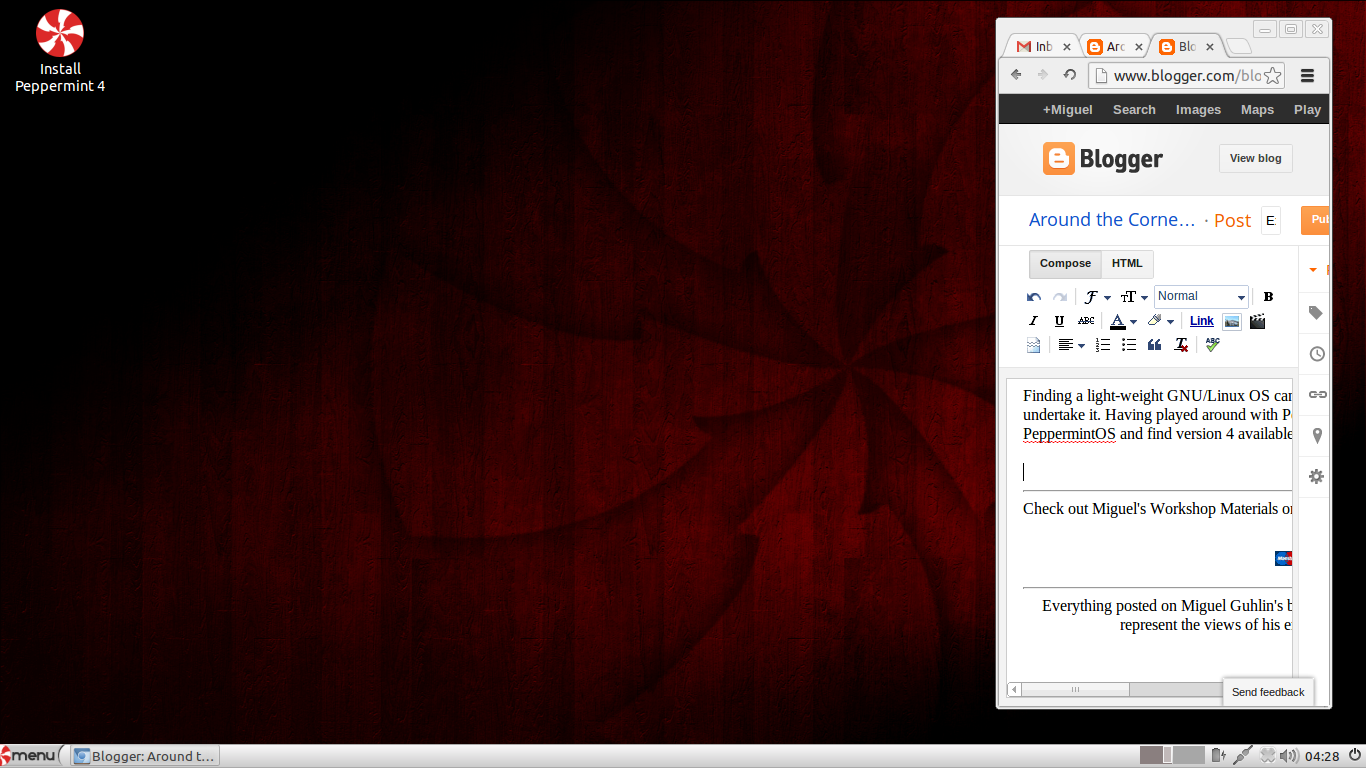Click the remove formatting icon
This screenshot has width=1366, height=768.
point(1181,345)
